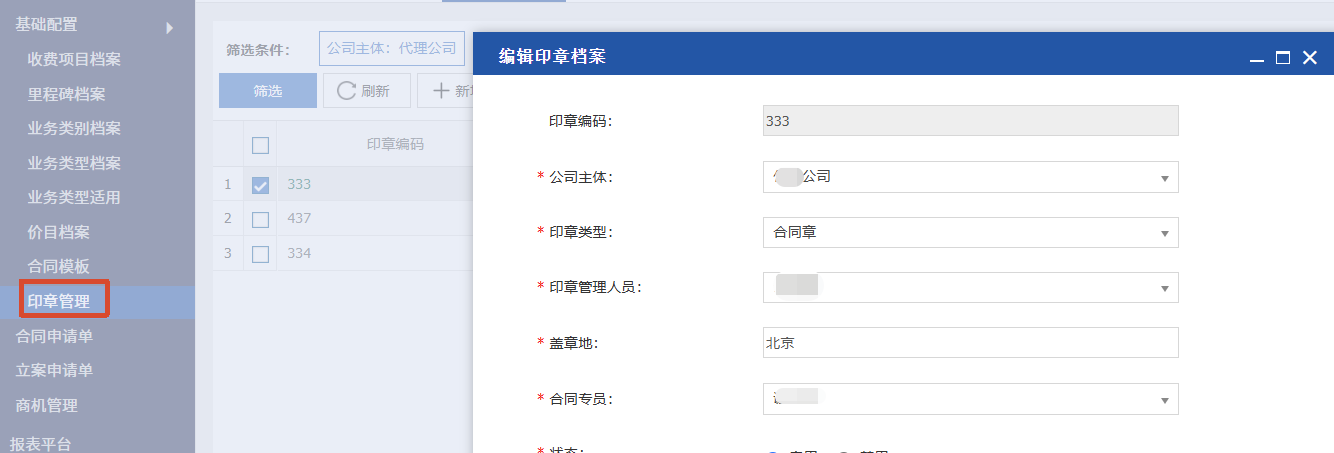Click the refresh circular arrow icon

tap(346, 90)
